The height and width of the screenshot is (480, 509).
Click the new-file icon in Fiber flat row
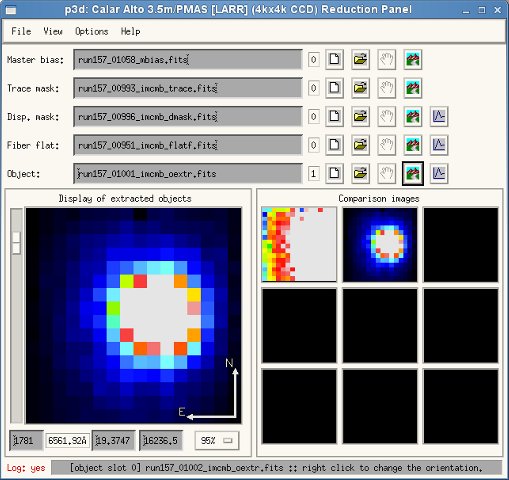[x=334, y=145]
